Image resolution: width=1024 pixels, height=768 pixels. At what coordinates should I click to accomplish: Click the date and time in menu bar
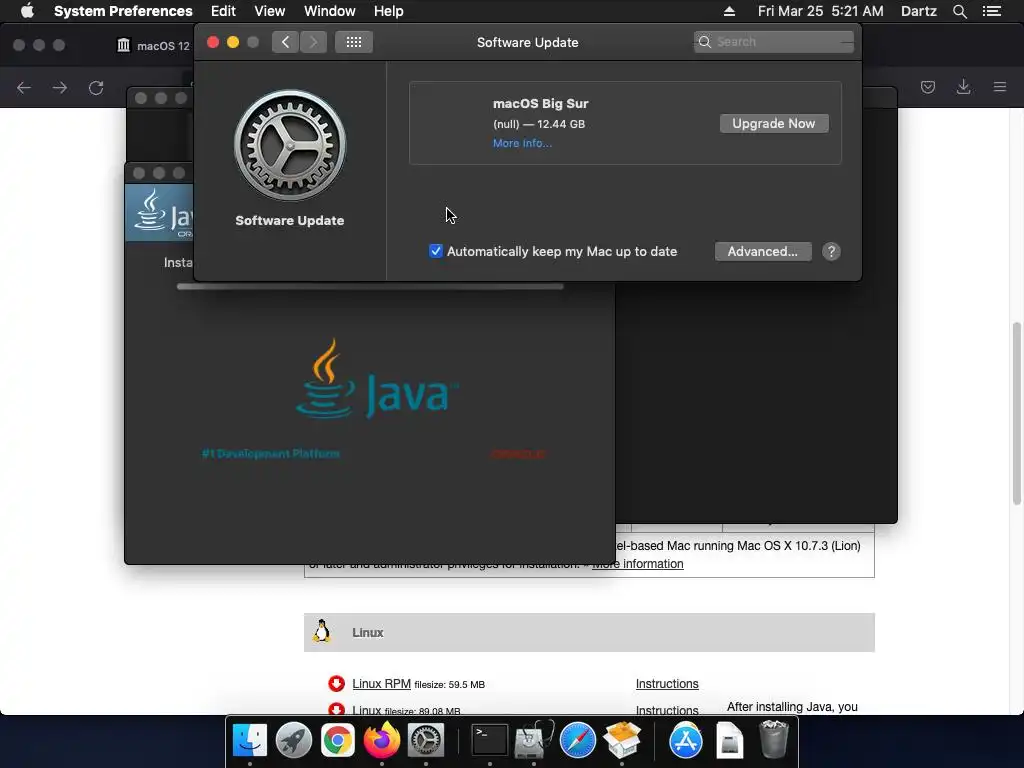point(820,11)
